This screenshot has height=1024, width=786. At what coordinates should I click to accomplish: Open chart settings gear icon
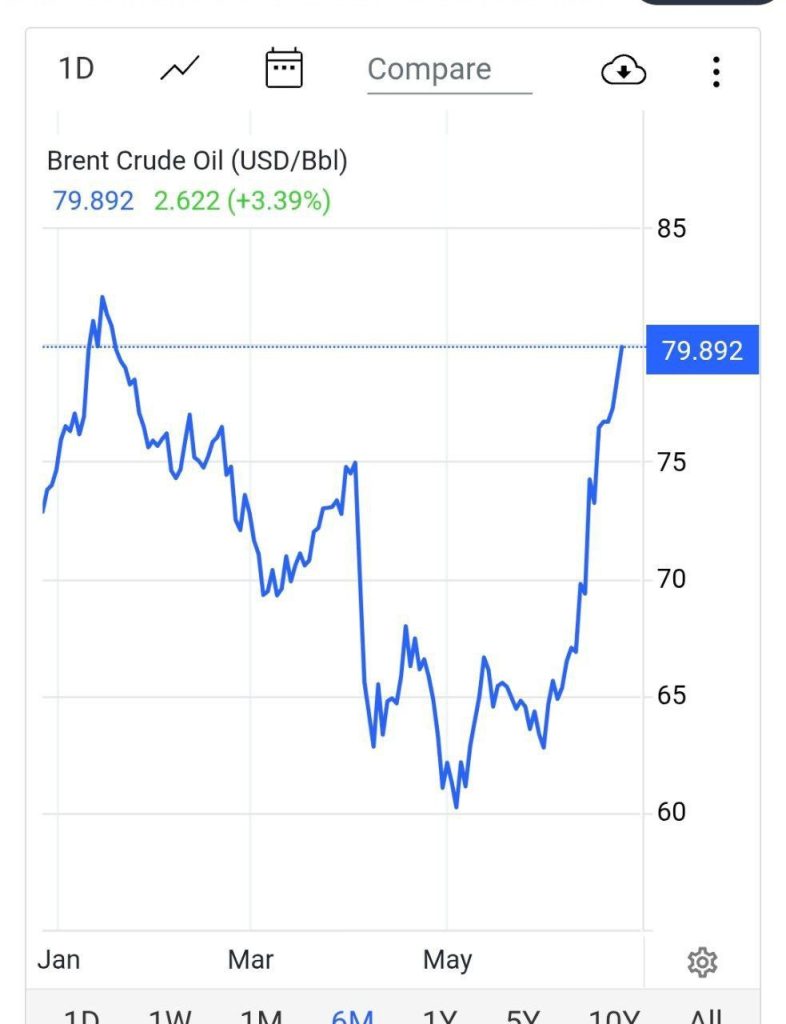pos(702,962)
